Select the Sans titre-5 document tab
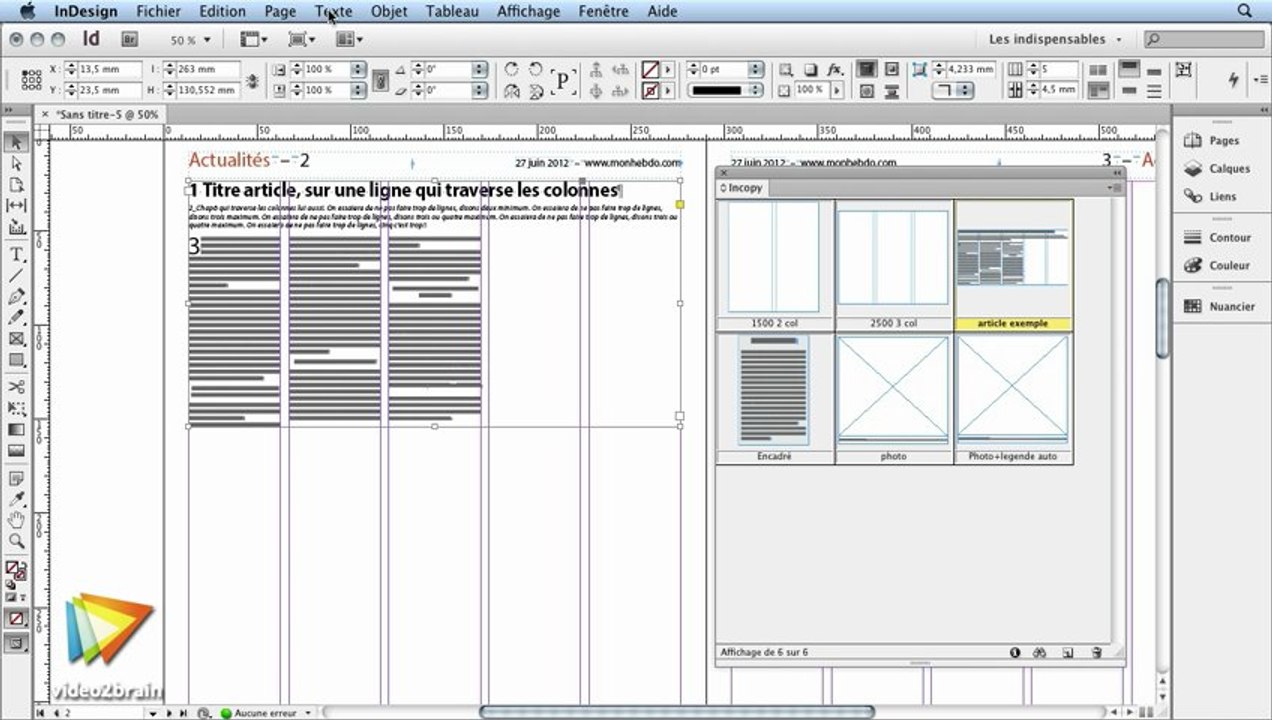 pos(102,114)
